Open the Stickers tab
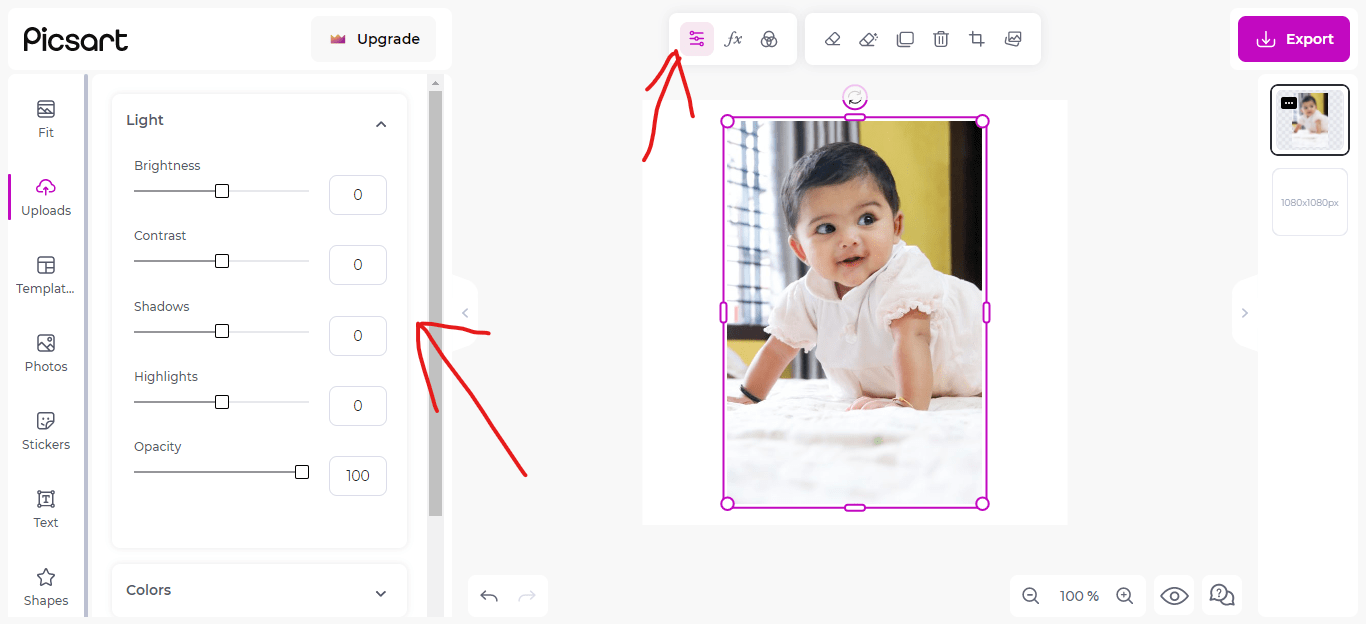 point(46,431)
